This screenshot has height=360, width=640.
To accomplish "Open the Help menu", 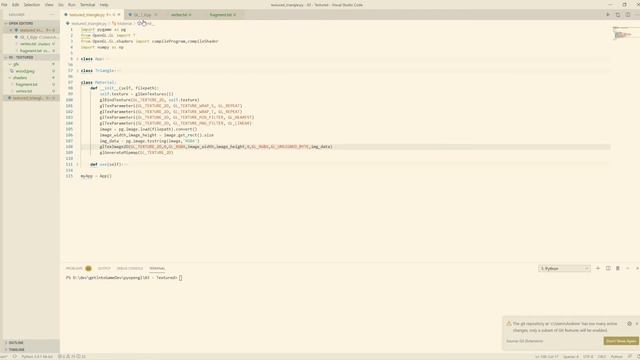I will click(104, 5).
